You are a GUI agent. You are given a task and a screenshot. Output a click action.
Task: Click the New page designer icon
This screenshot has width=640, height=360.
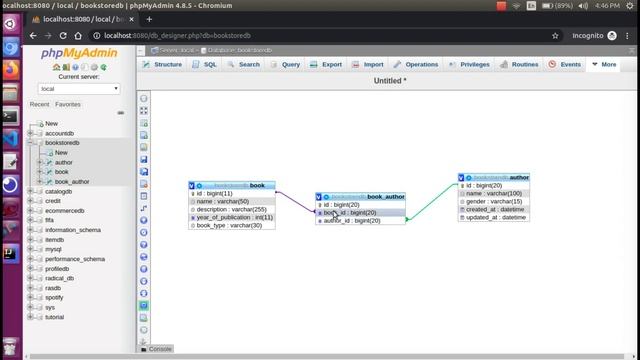click(x=144, y=135)
